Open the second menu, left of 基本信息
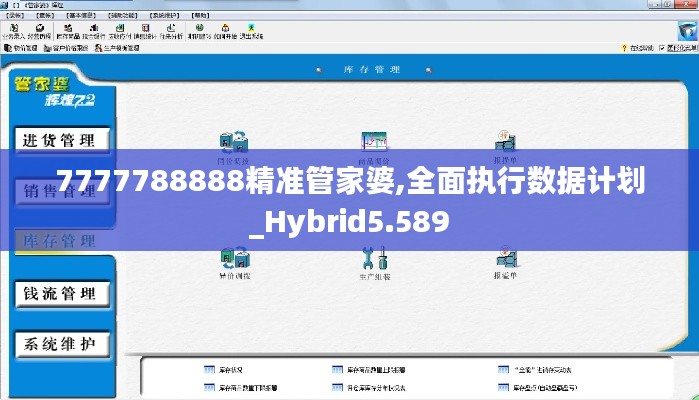Viewport: 699px width, 400px height. [x=45, y=15]
